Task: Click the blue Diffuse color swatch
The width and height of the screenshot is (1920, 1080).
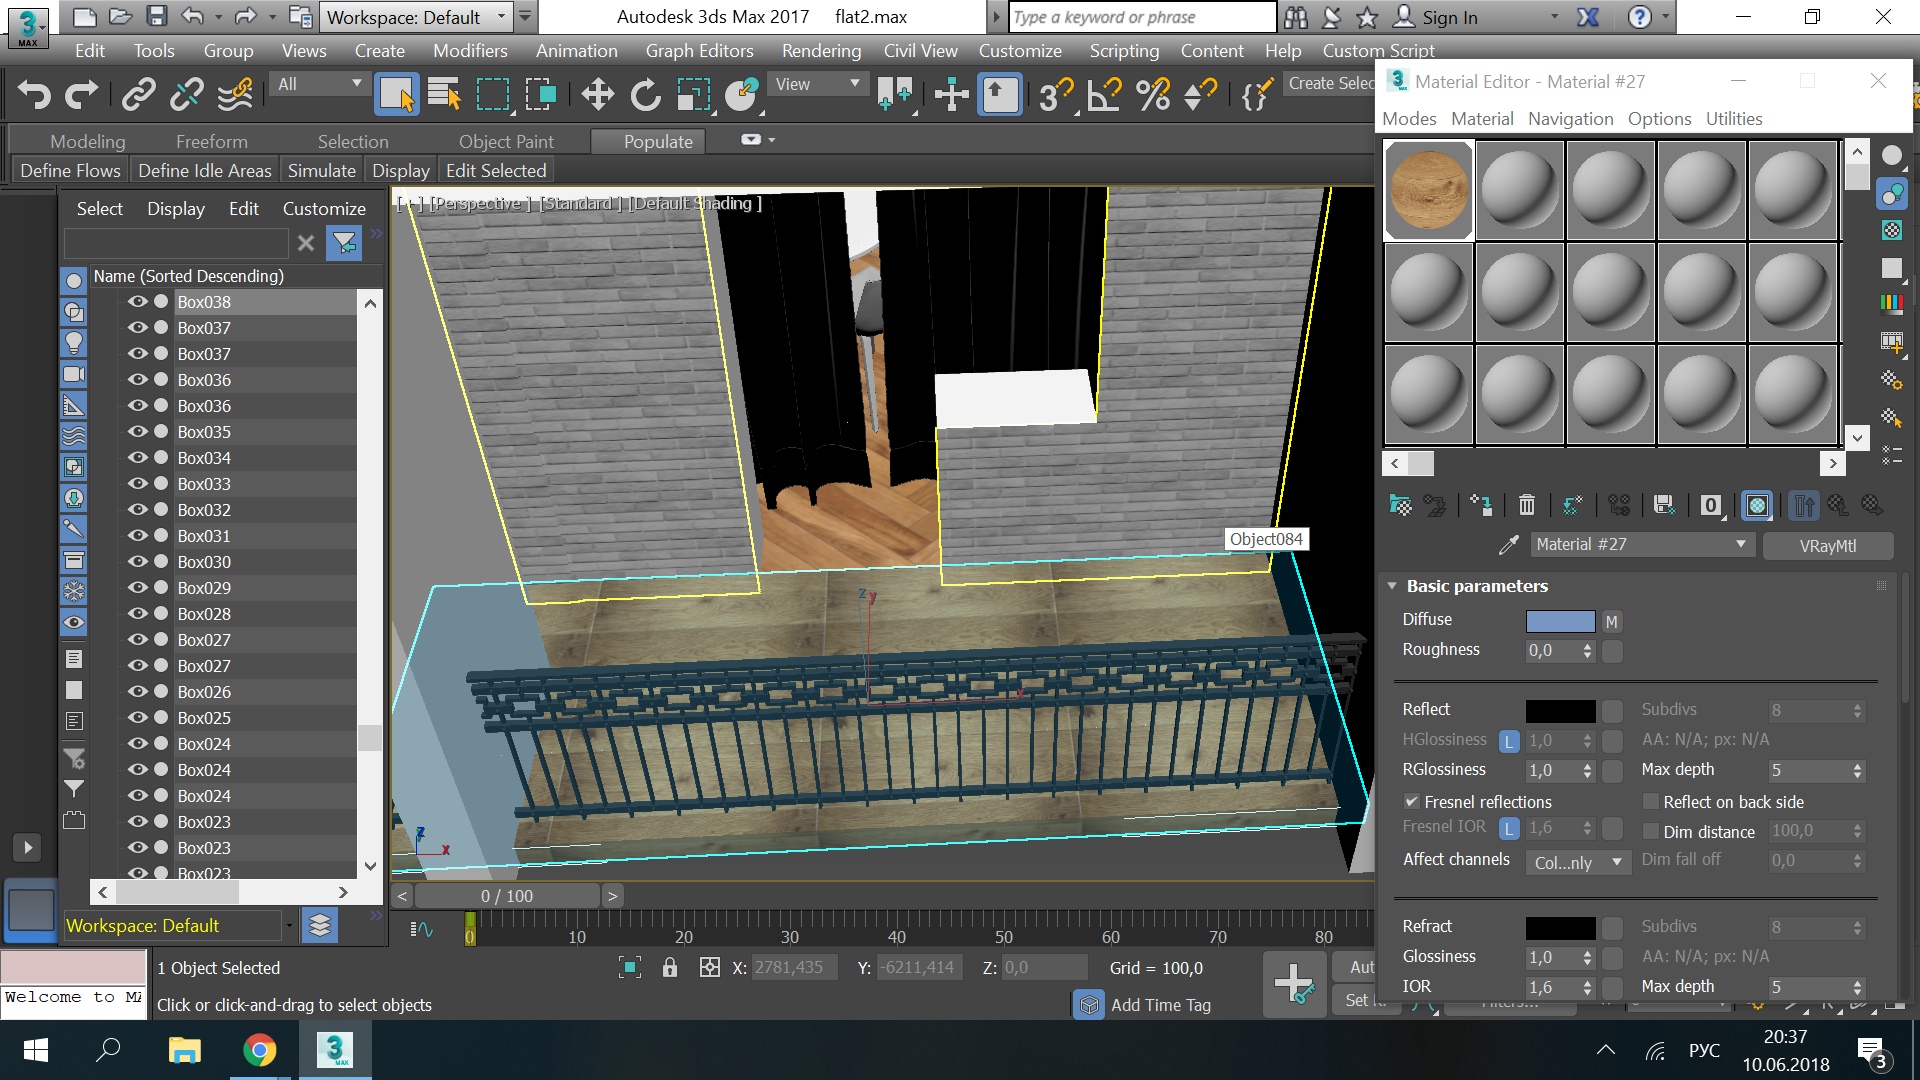Action: tap(1559, 621)
